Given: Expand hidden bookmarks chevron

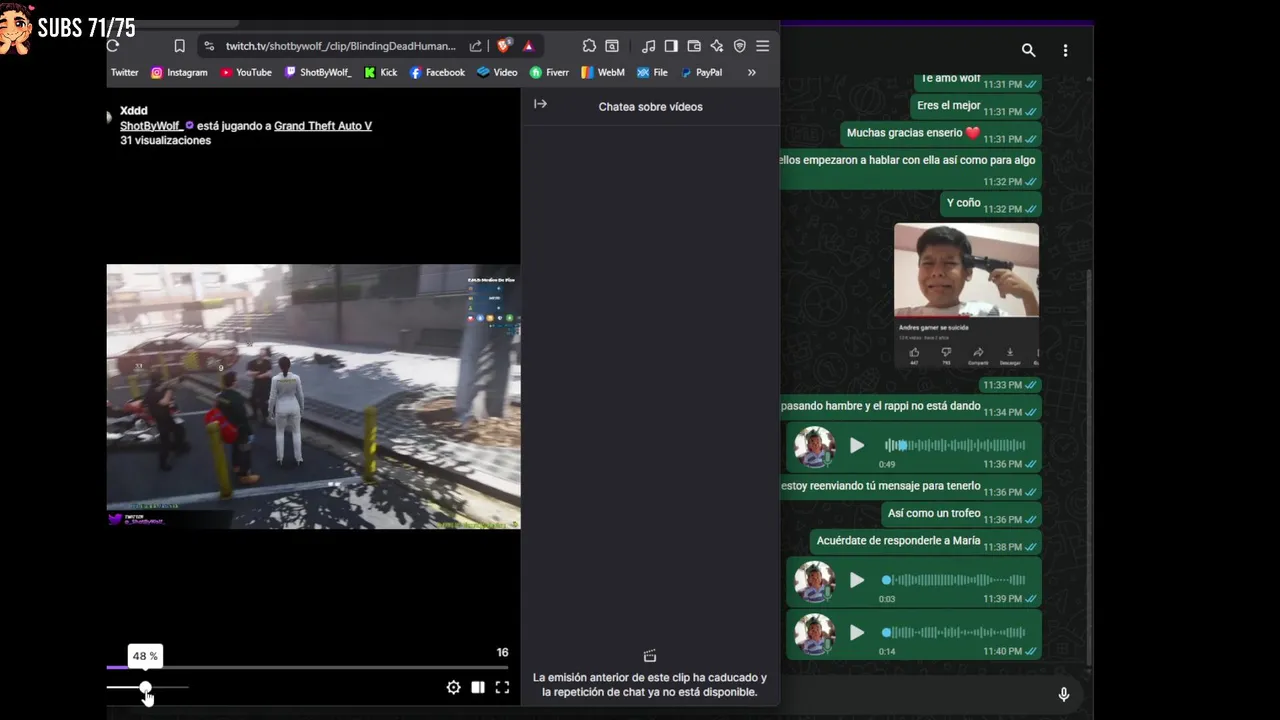Looking at the screenshot, I should pos(752,72).
